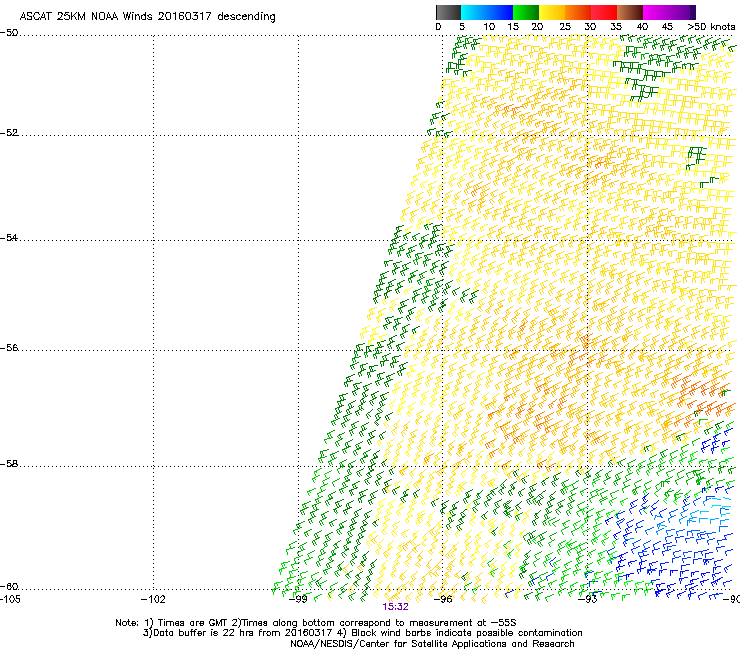This screenshot has width=740, height=650.
Task: Click the -60 latitude axis label
Action: [x=9, y=587]
